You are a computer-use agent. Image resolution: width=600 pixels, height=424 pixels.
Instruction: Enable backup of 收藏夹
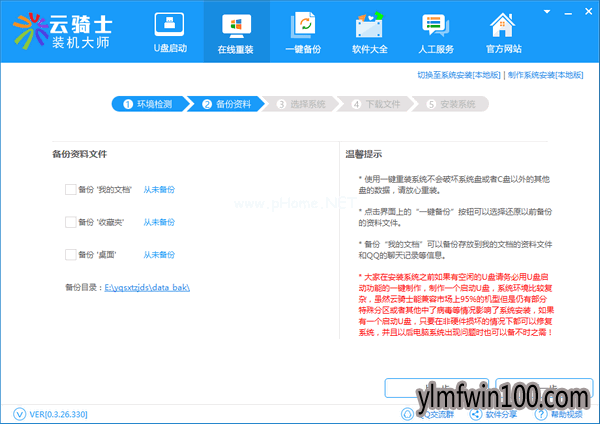[70, 222]
